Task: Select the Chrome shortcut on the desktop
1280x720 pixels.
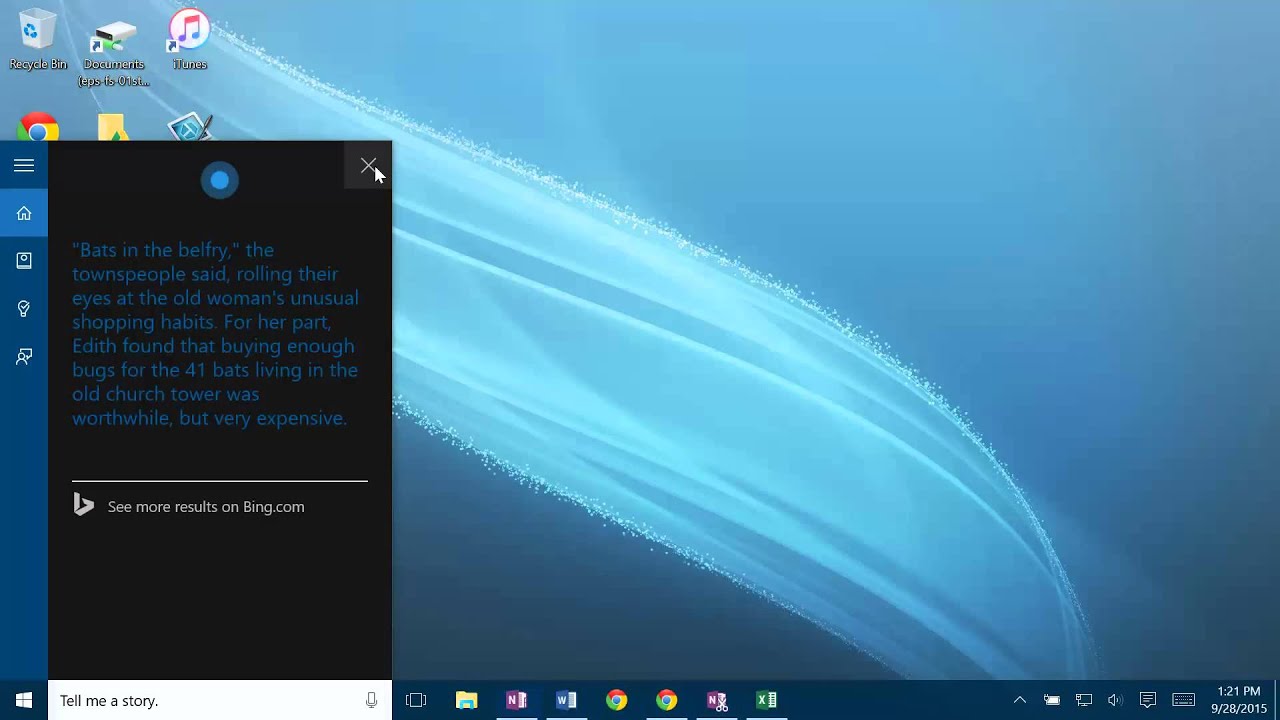Action: (38, 128)
